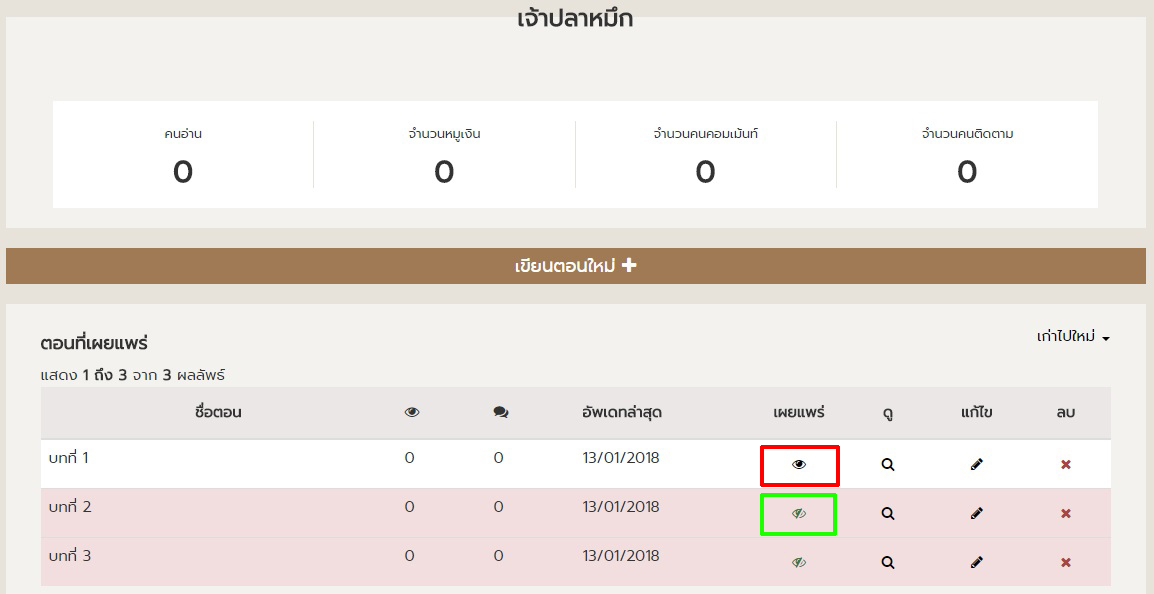Click magnifier view icon for บทที่ 2
This screenshot has height=594, width=1154.
(x=888, y=514)
